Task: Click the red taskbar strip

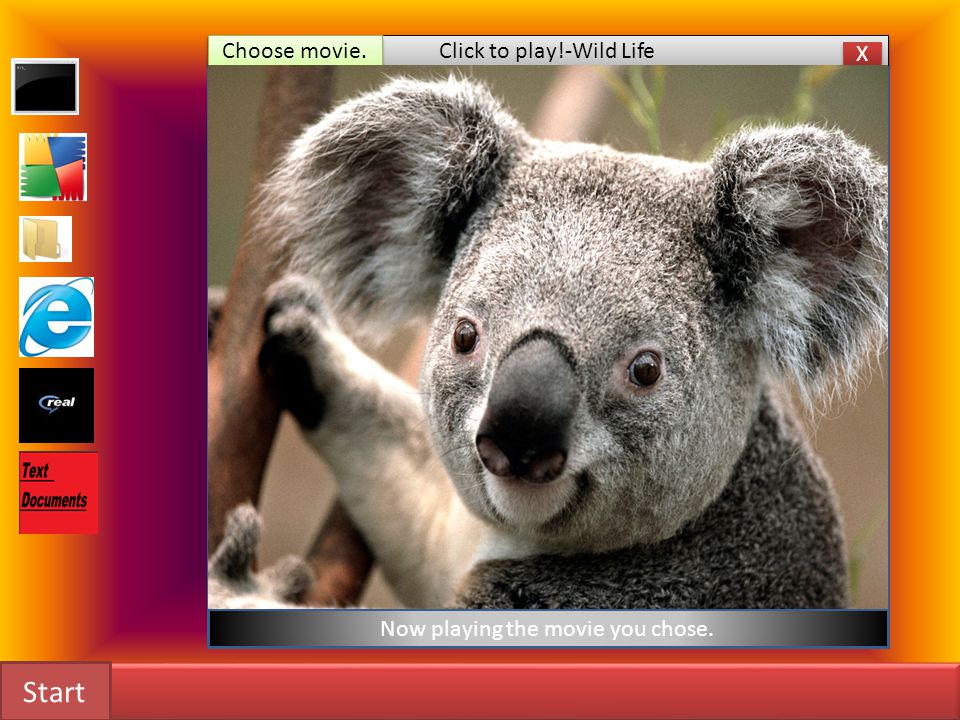Action: coord(536,691)
